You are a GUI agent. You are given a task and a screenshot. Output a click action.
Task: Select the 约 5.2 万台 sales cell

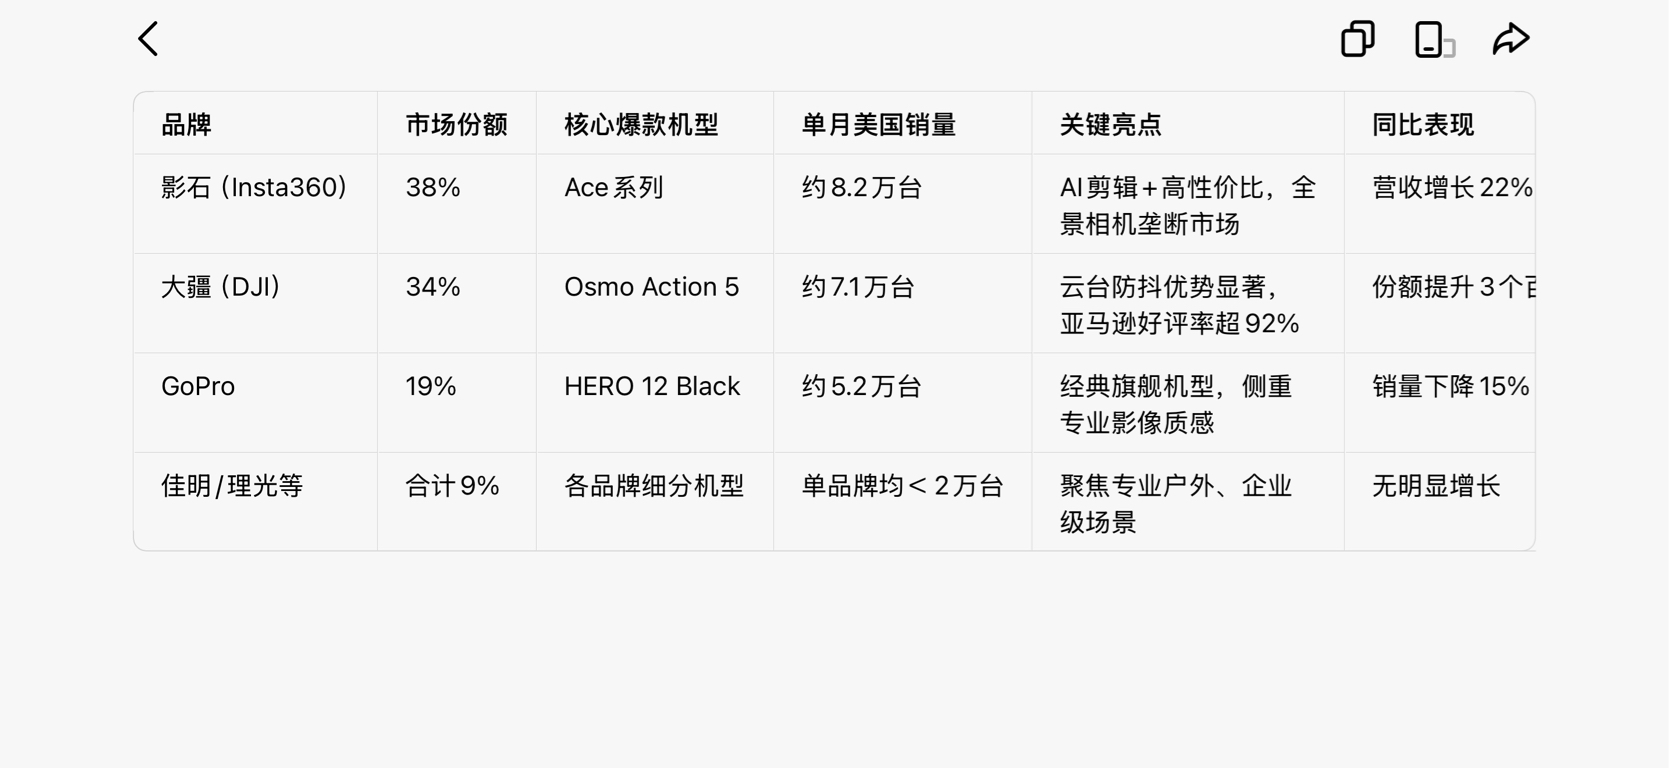point(861,387)
